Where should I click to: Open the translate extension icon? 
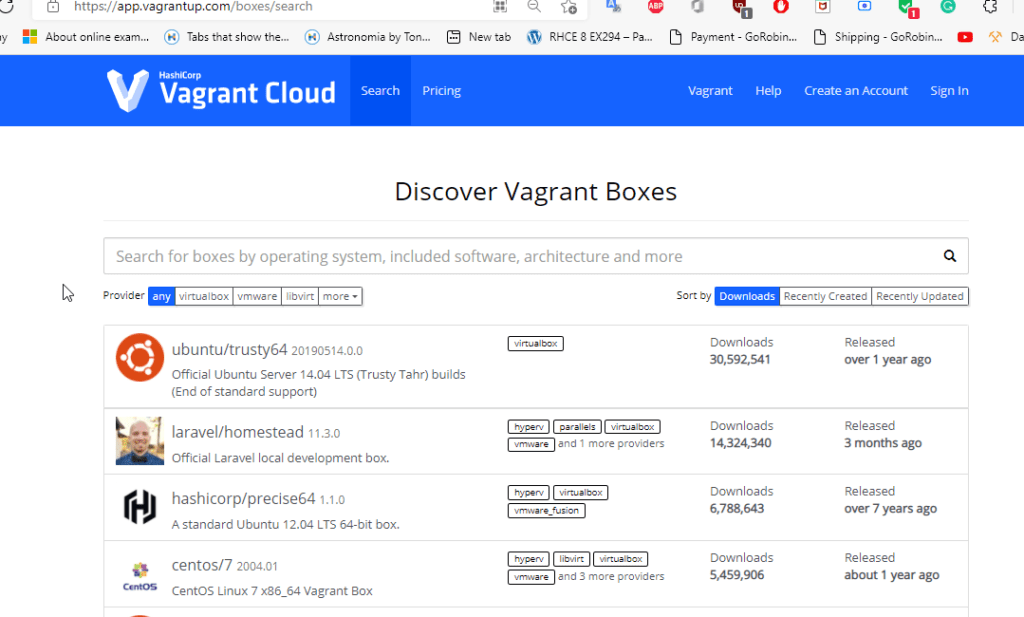click(x=613, y=7)
